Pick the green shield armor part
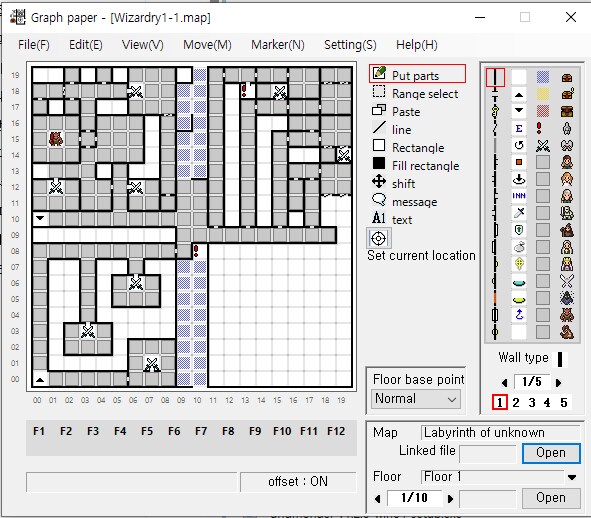Screen dimensions: 591x518 (519, 230)
